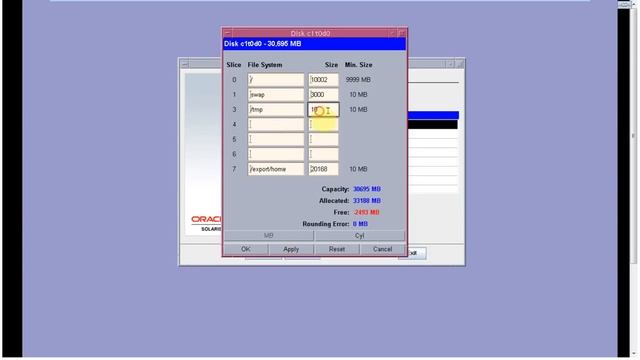Click the outer window vertical scrollbar
The image size is (640, 360).
tap(634, 180)
